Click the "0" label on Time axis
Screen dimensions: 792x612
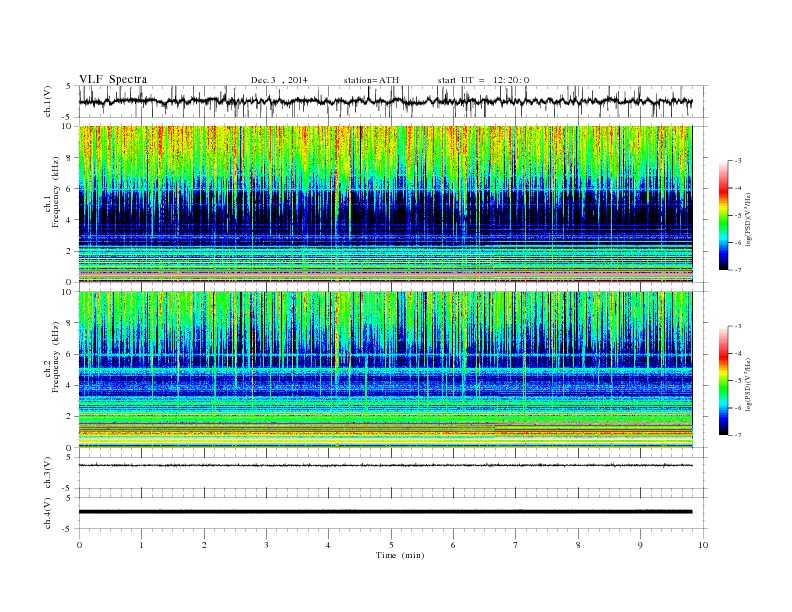[x=79, y=545]
